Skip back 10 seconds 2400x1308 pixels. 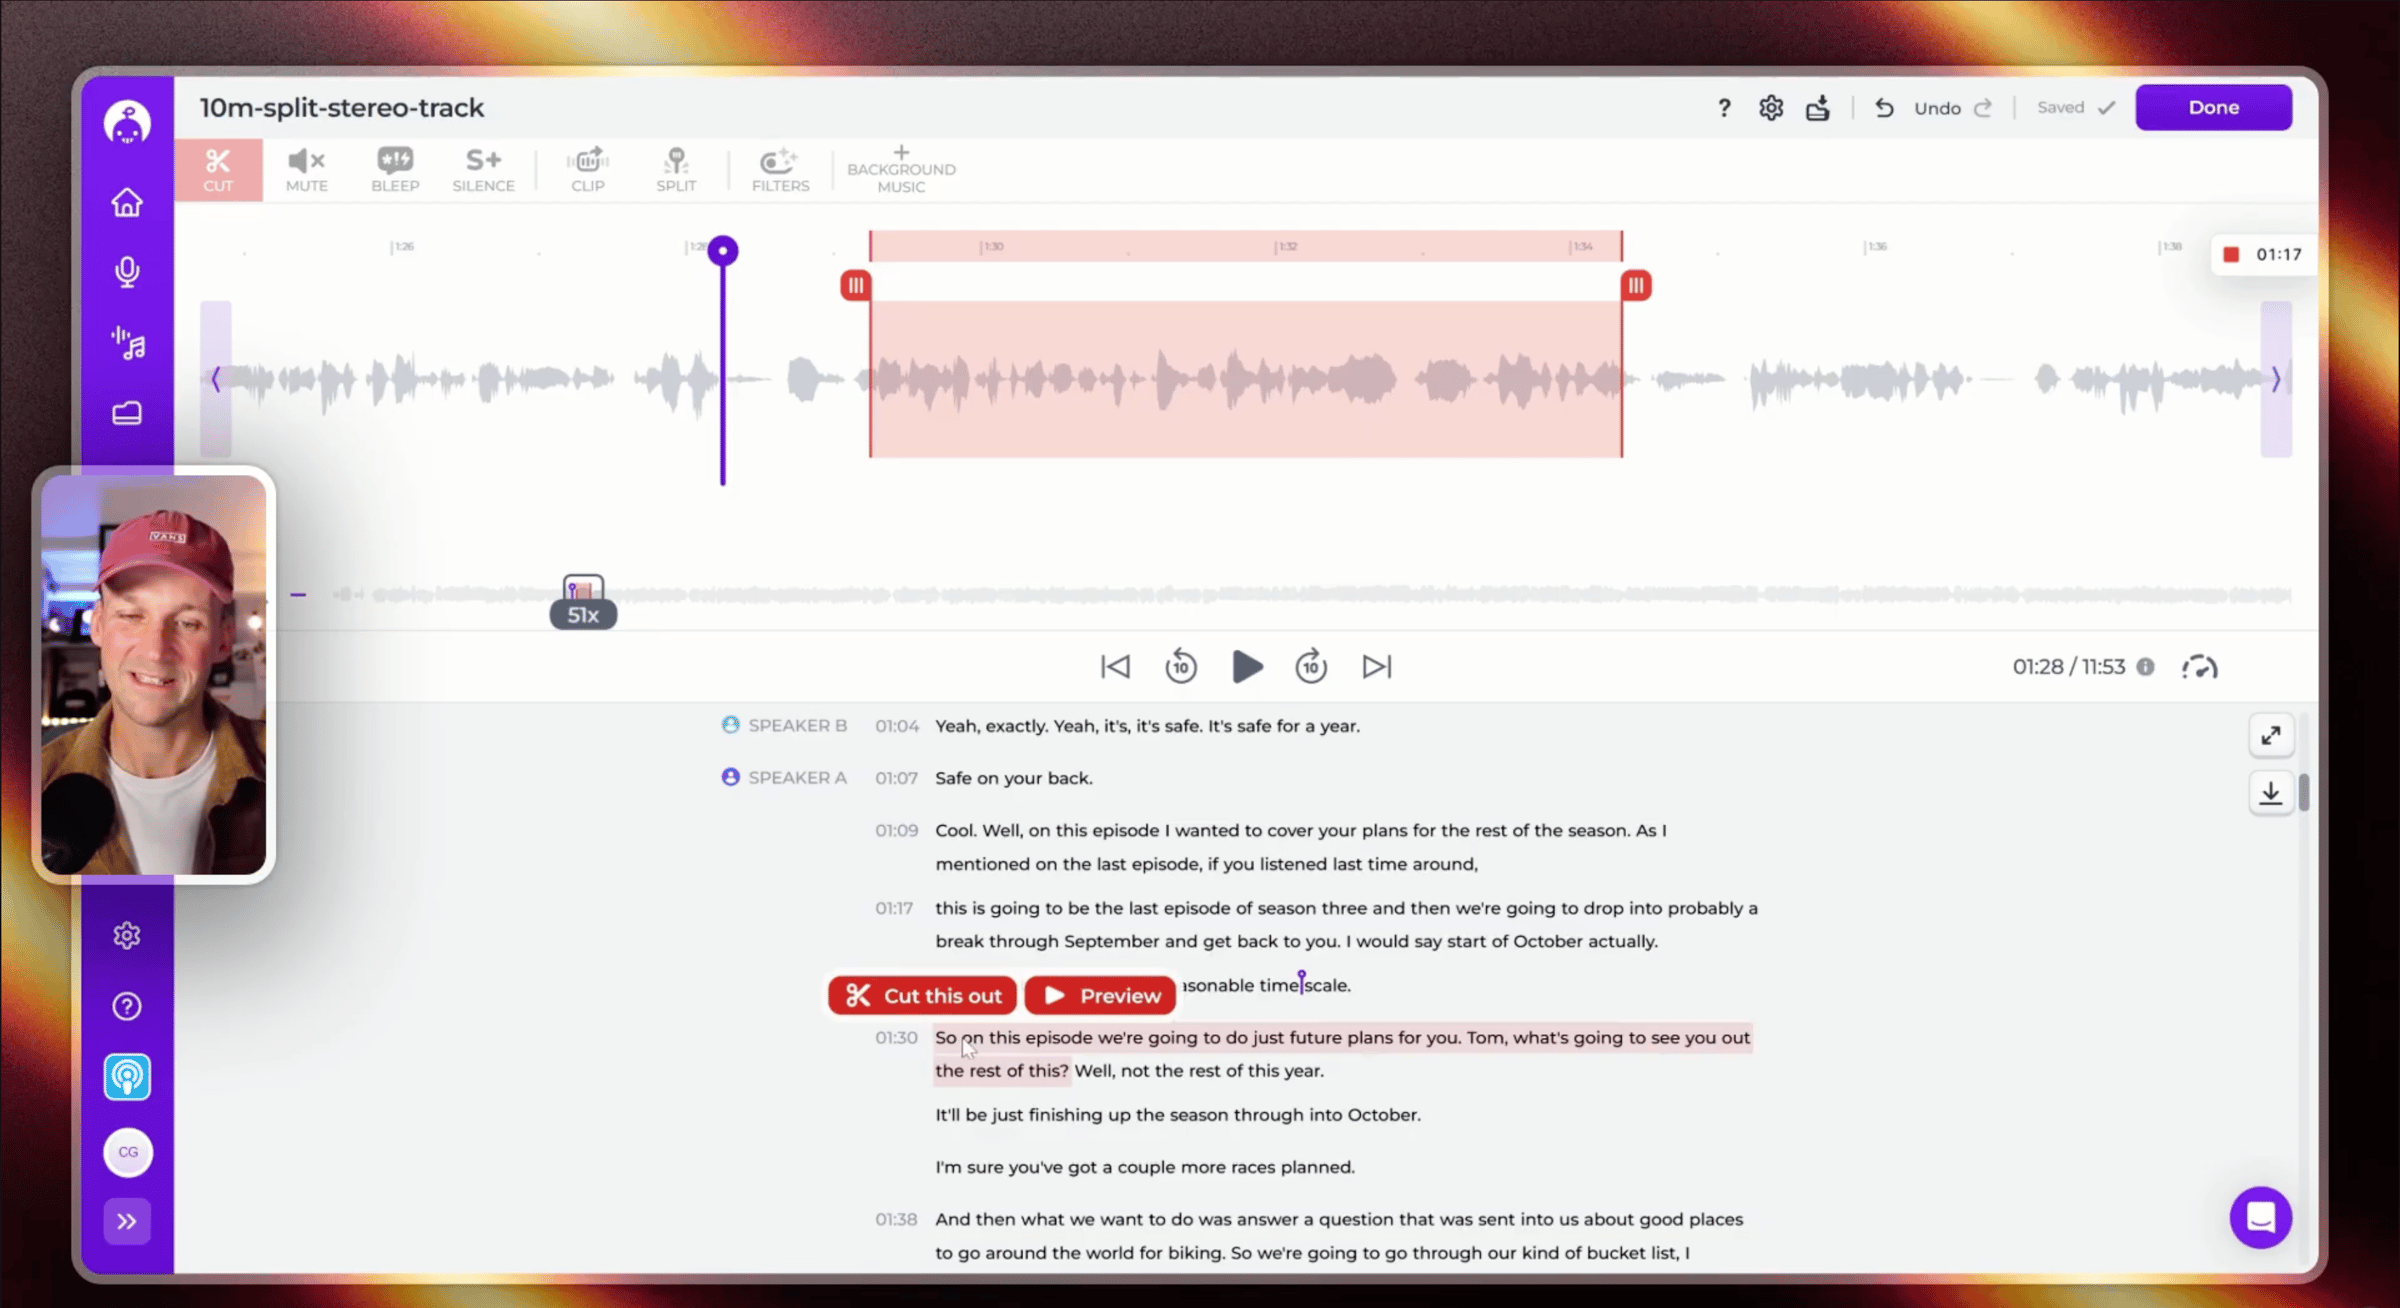tap(1181, 666)
